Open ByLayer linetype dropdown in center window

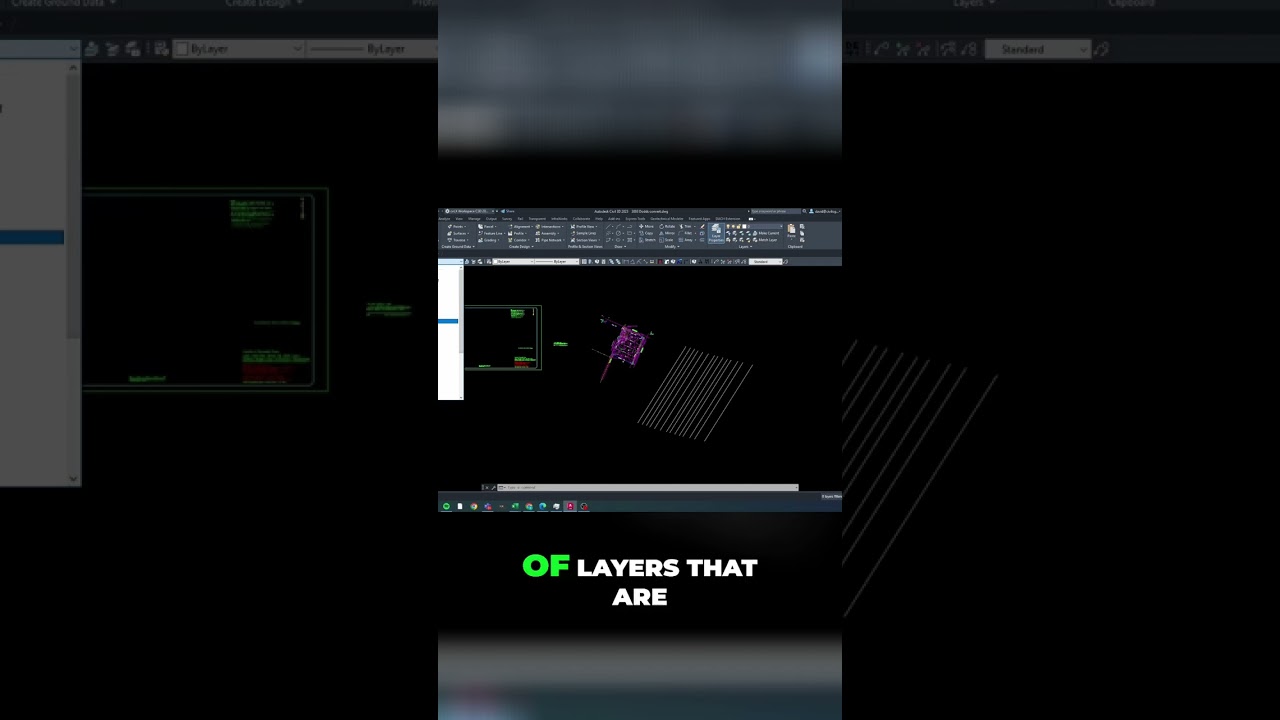point(557,261)
